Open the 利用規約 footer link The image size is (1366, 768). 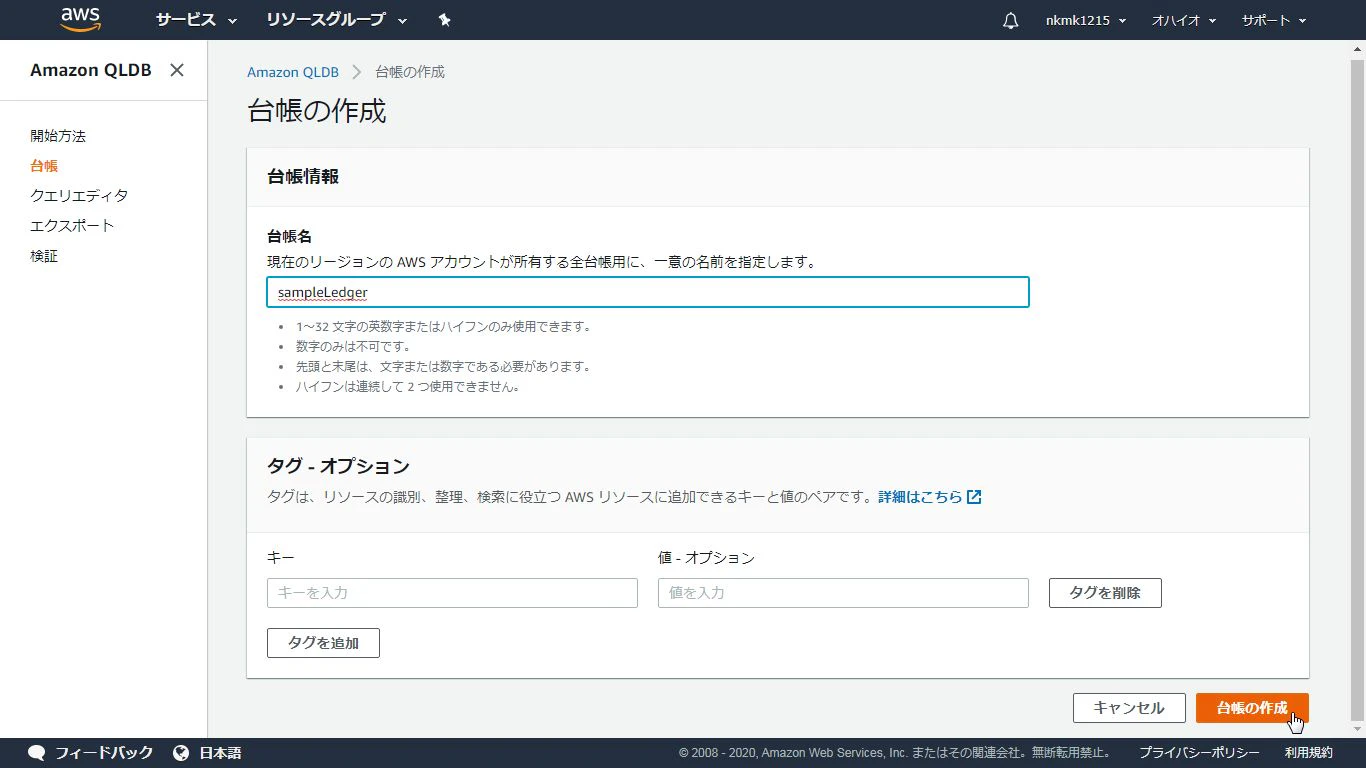[x=1309, y=753]
